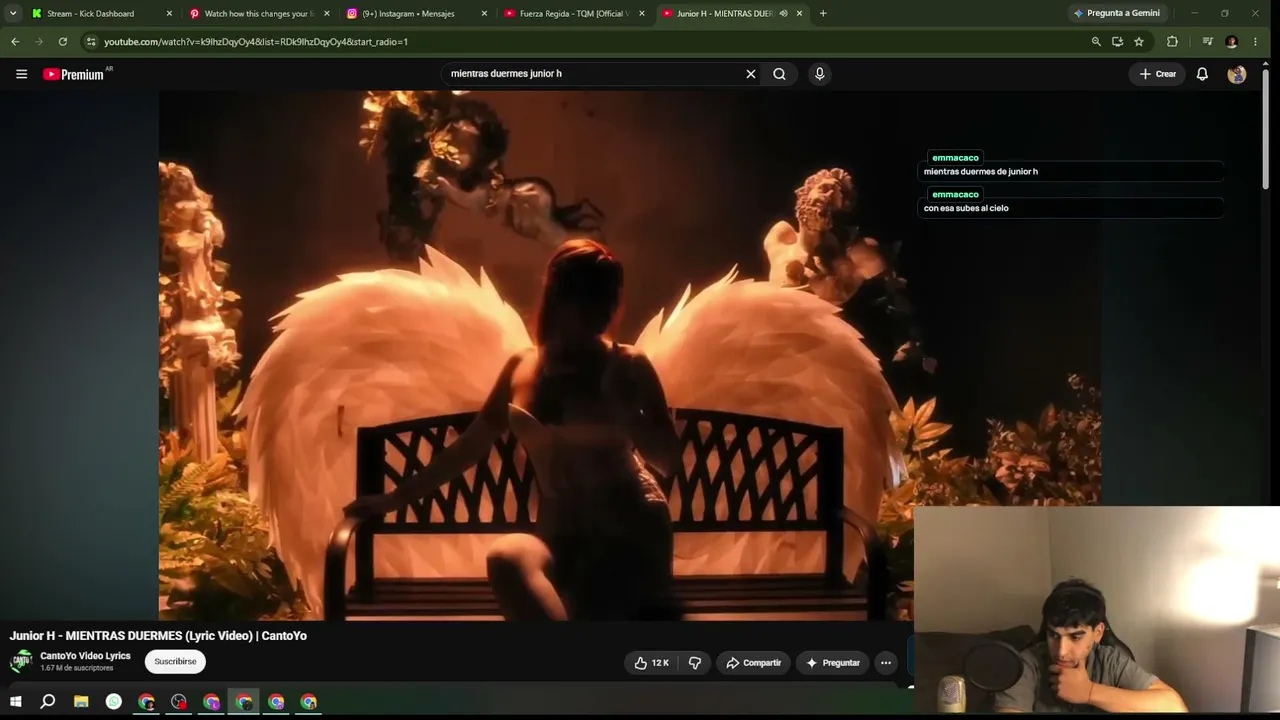Switch to Instagram Mensajes tab
Screen dimensions: 1280x720
tap(408, 14)
